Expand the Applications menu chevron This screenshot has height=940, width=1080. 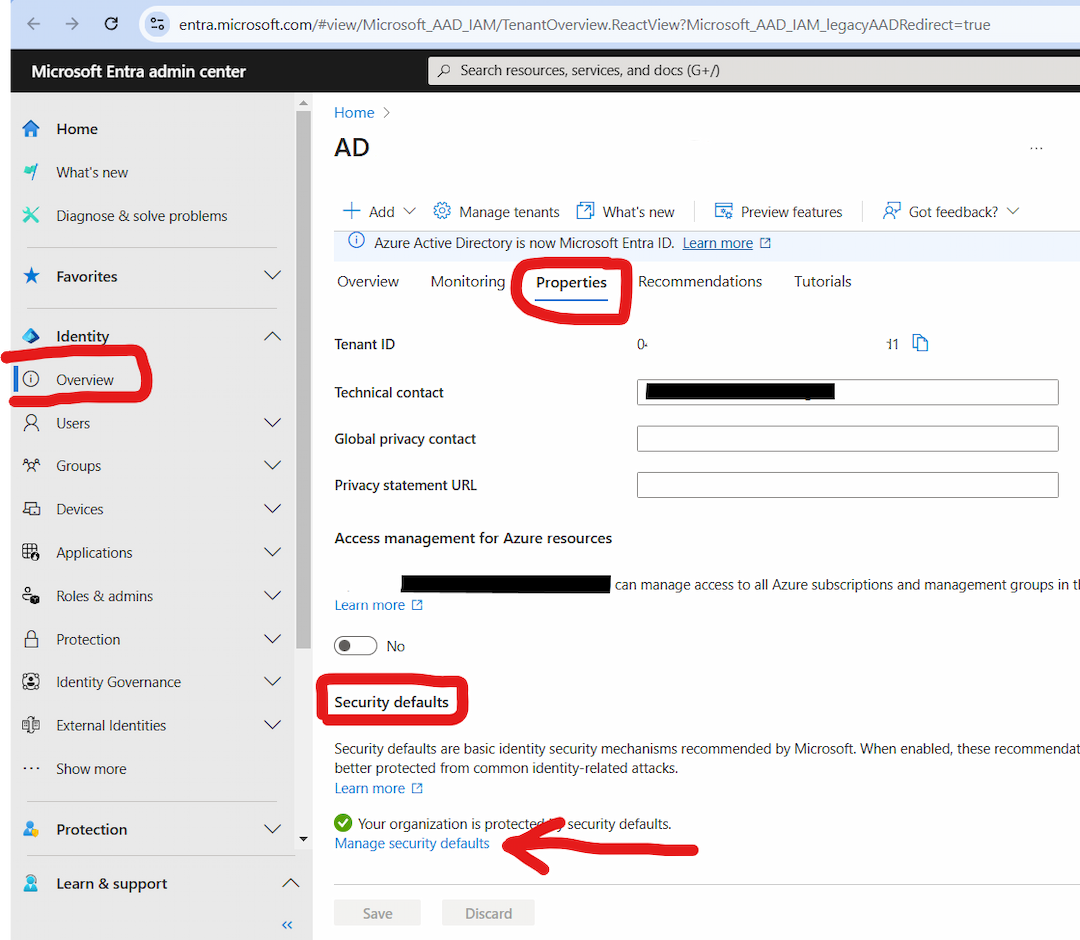(x=273, y=552)
